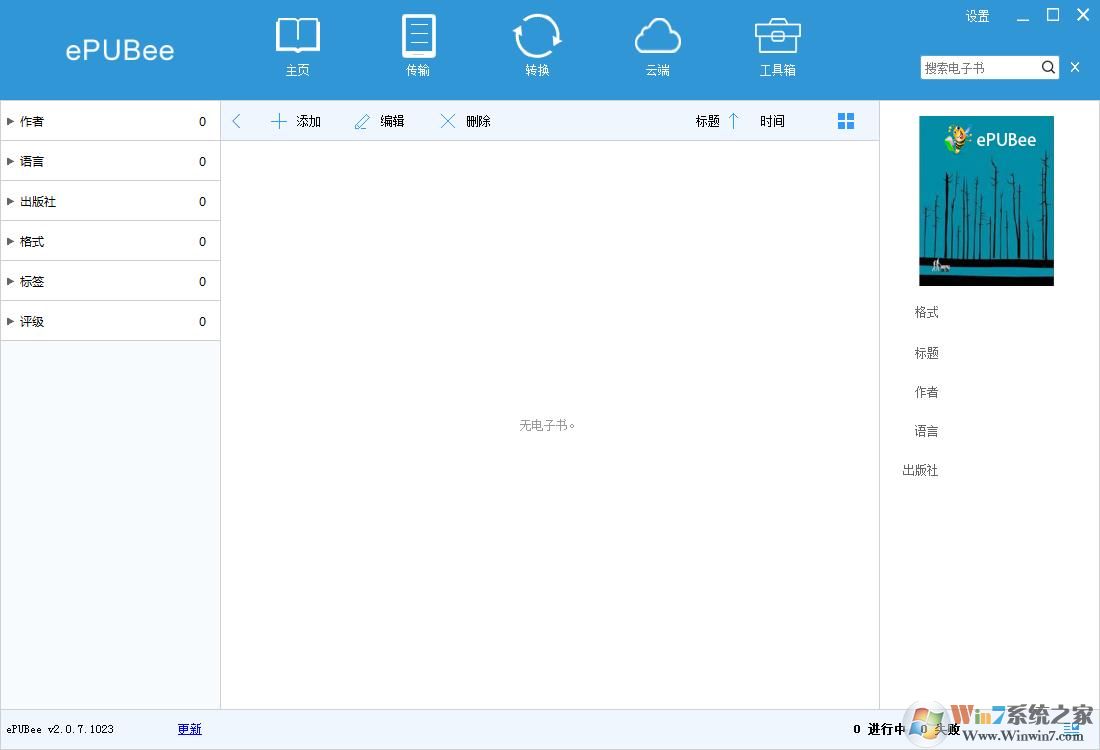This screenshot has height=750, width=1100.
Task: Select 格式 in the right details panel
Action: pyautogui.click(x=926, y=312)
